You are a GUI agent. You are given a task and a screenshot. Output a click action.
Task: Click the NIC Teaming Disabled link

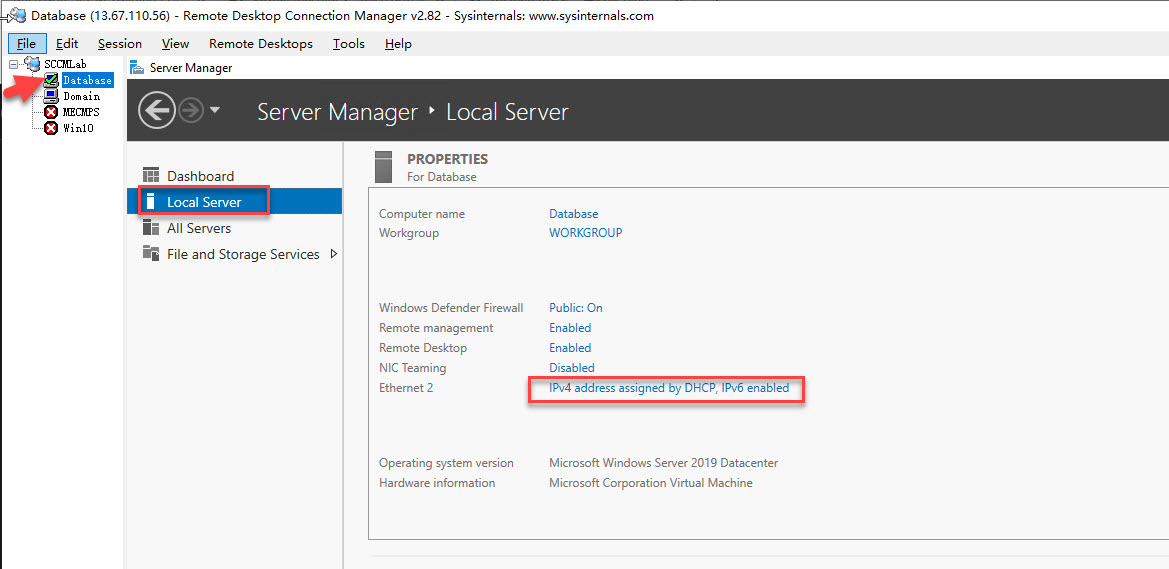pyautogui.click(x=571, y=368)
